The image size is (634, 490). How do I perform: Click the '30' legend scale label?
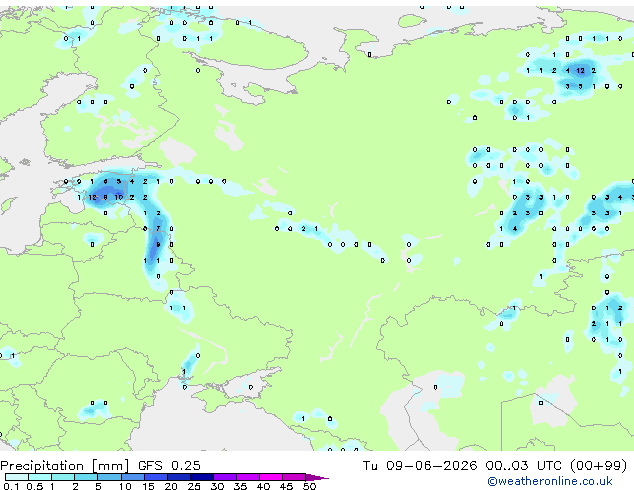pos(217,486)
